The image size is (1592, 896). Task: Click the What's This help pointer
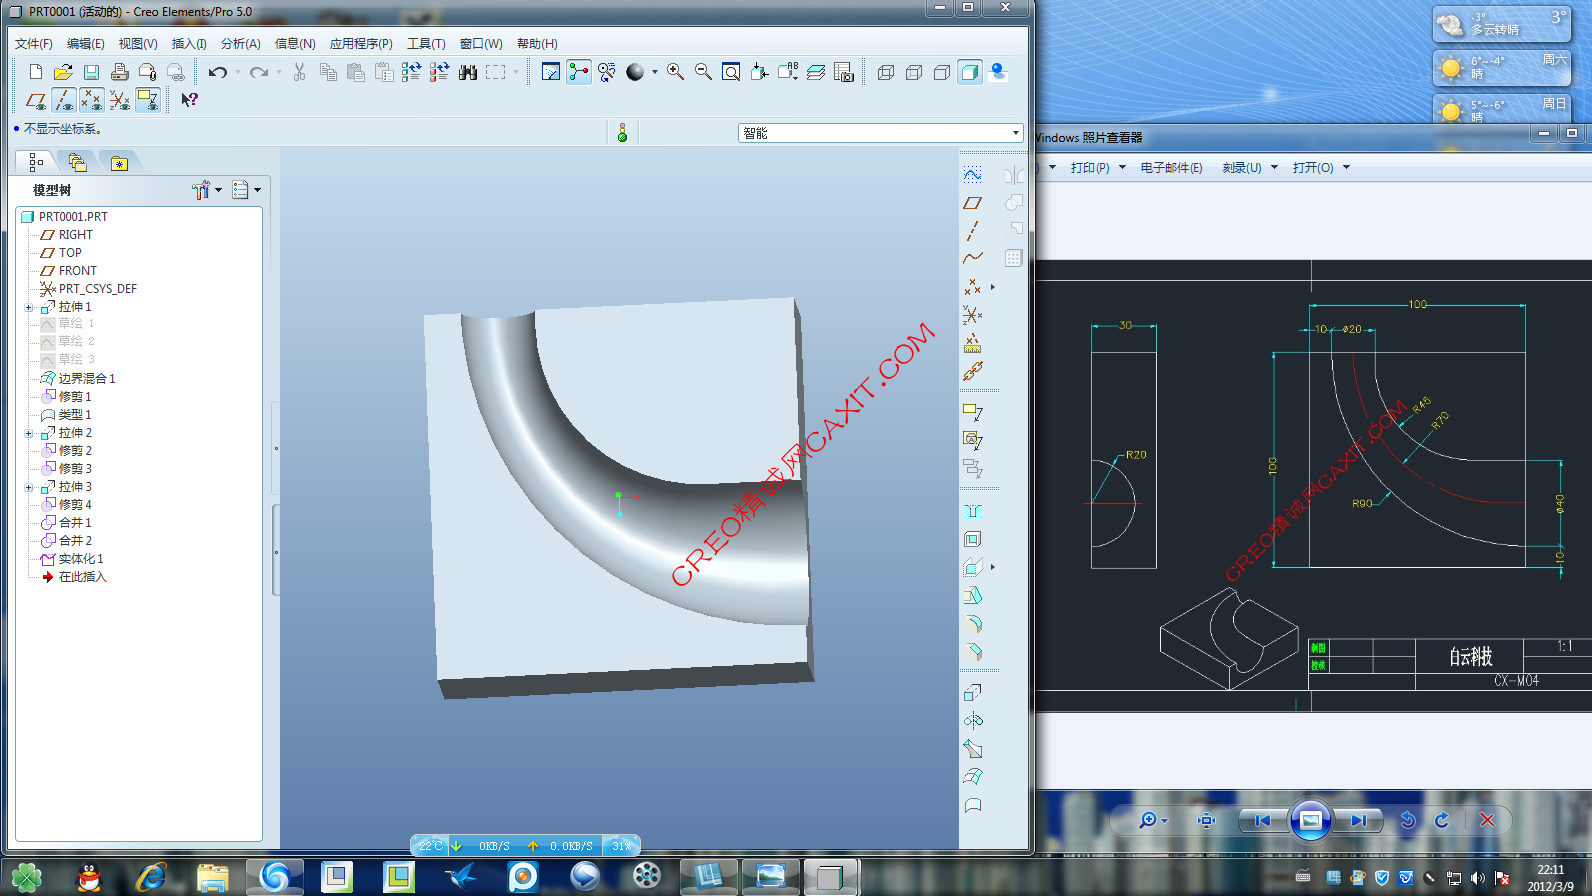189,100
